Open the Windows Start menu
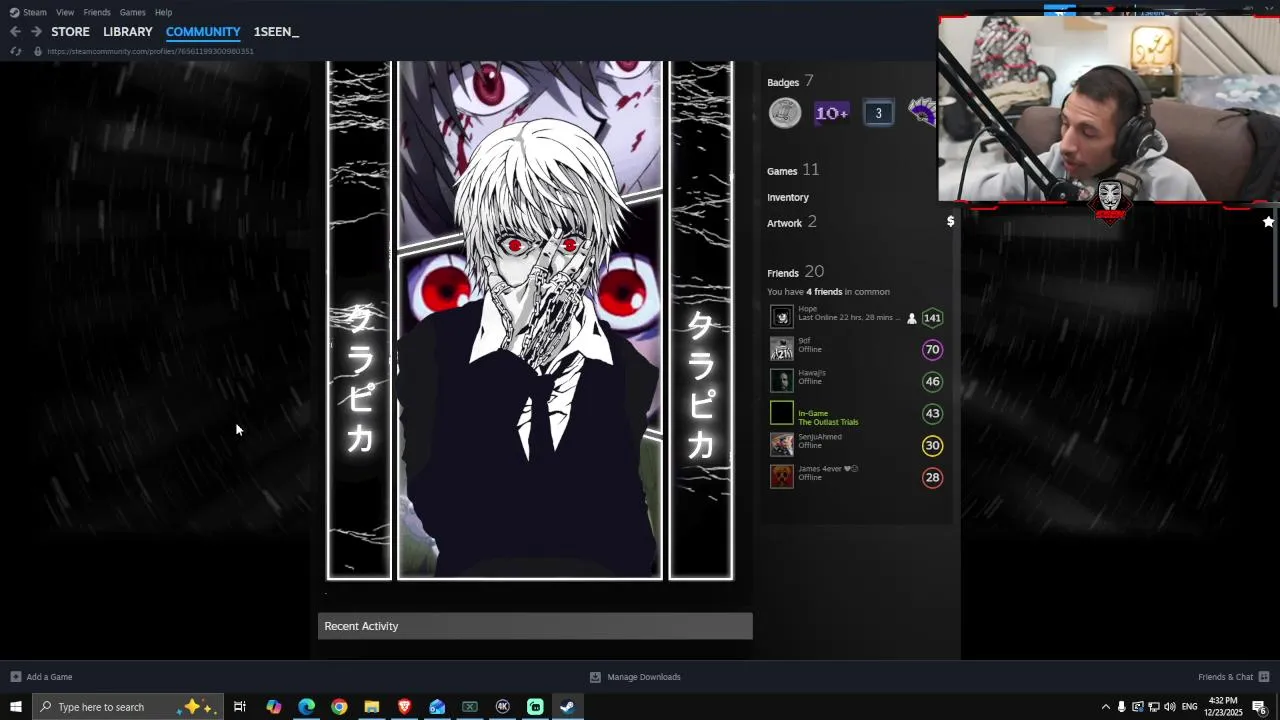This screenshot has width=1280, height=720. 16,707
